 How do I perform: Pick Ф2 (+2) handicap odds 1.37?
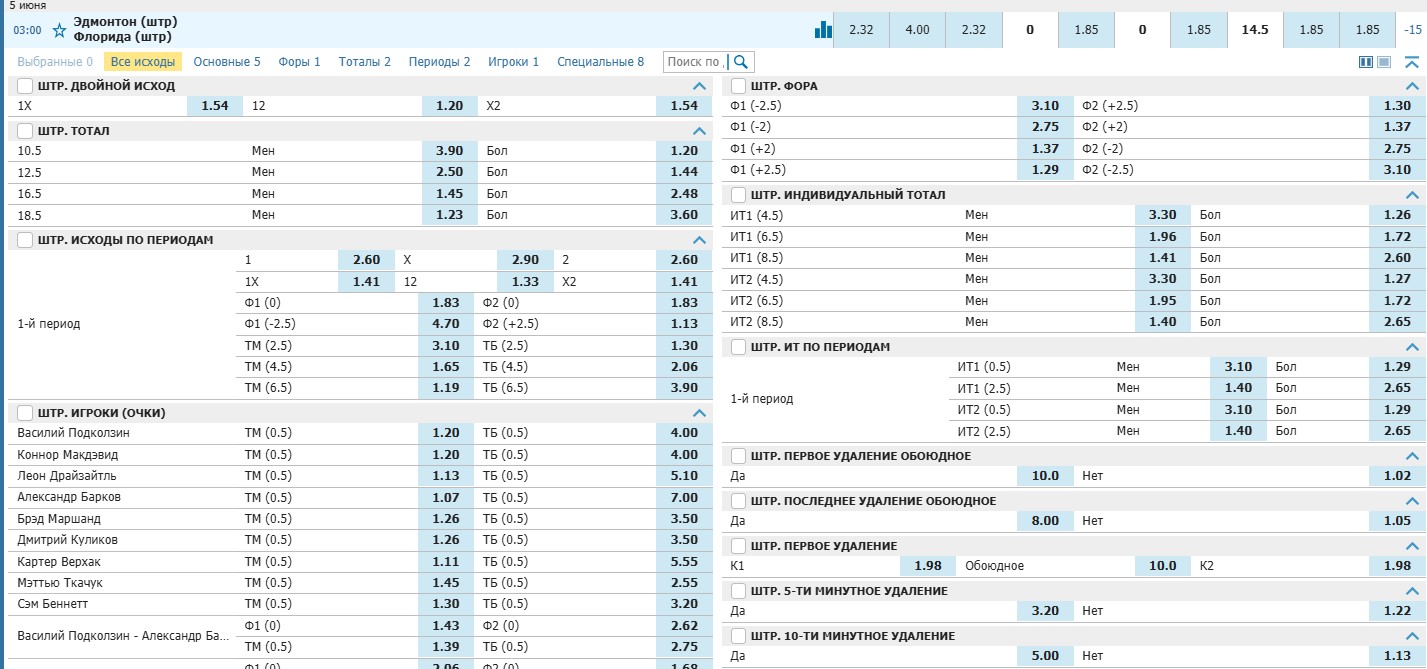click(x=1398, y=127)
